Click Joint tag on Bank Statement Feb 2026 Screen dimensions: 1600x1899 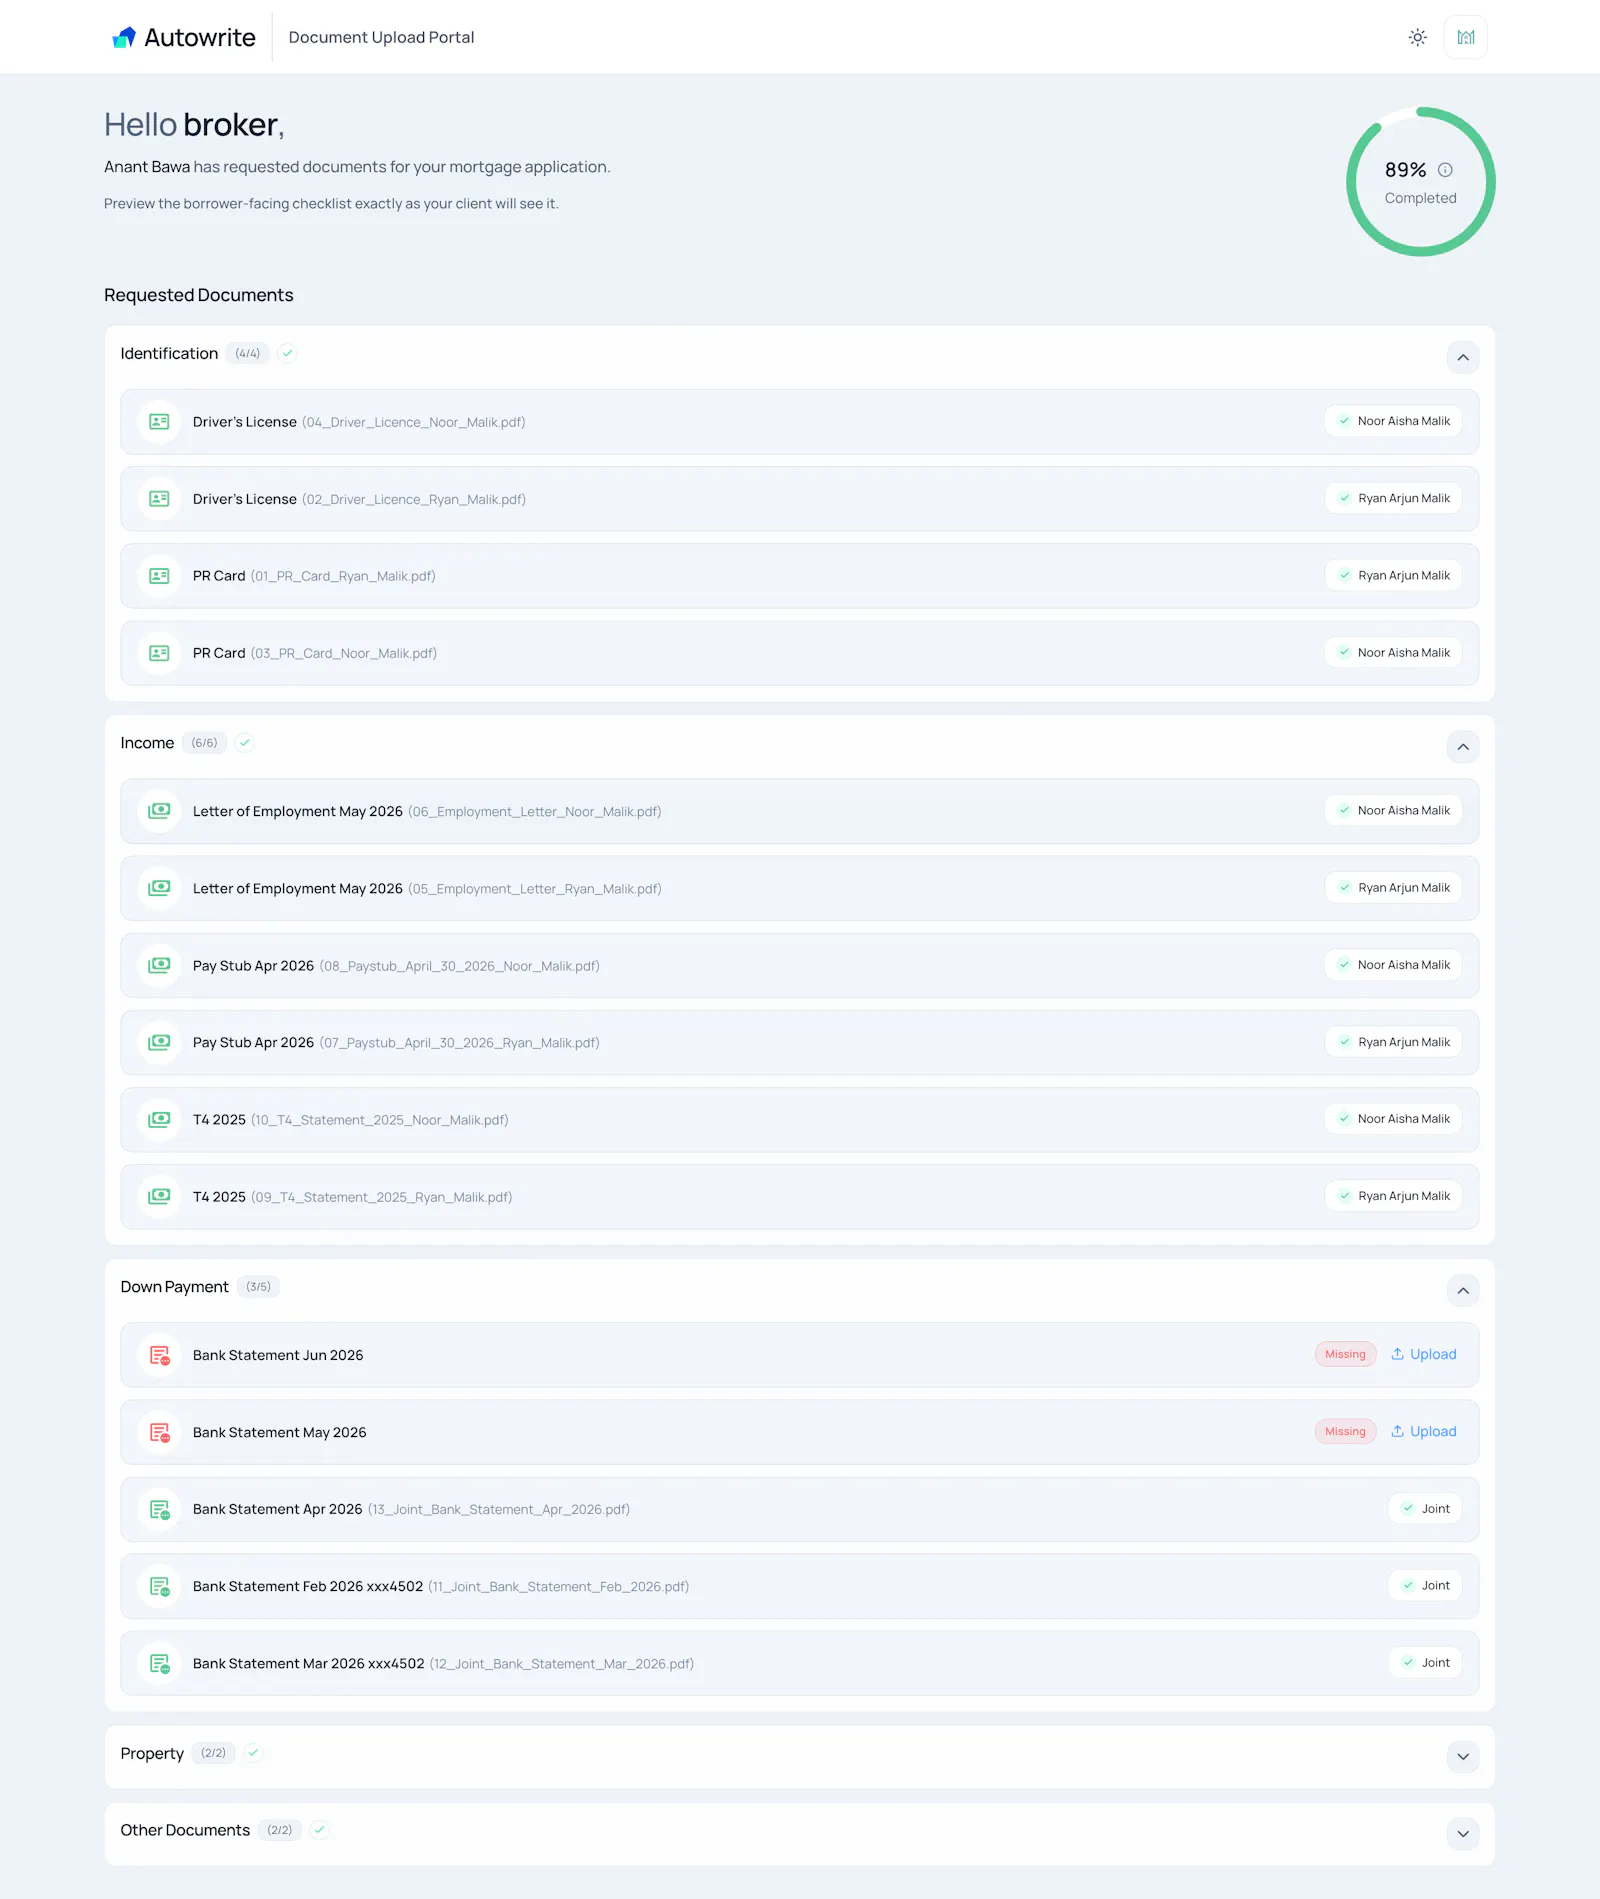click(1425, 1585)
